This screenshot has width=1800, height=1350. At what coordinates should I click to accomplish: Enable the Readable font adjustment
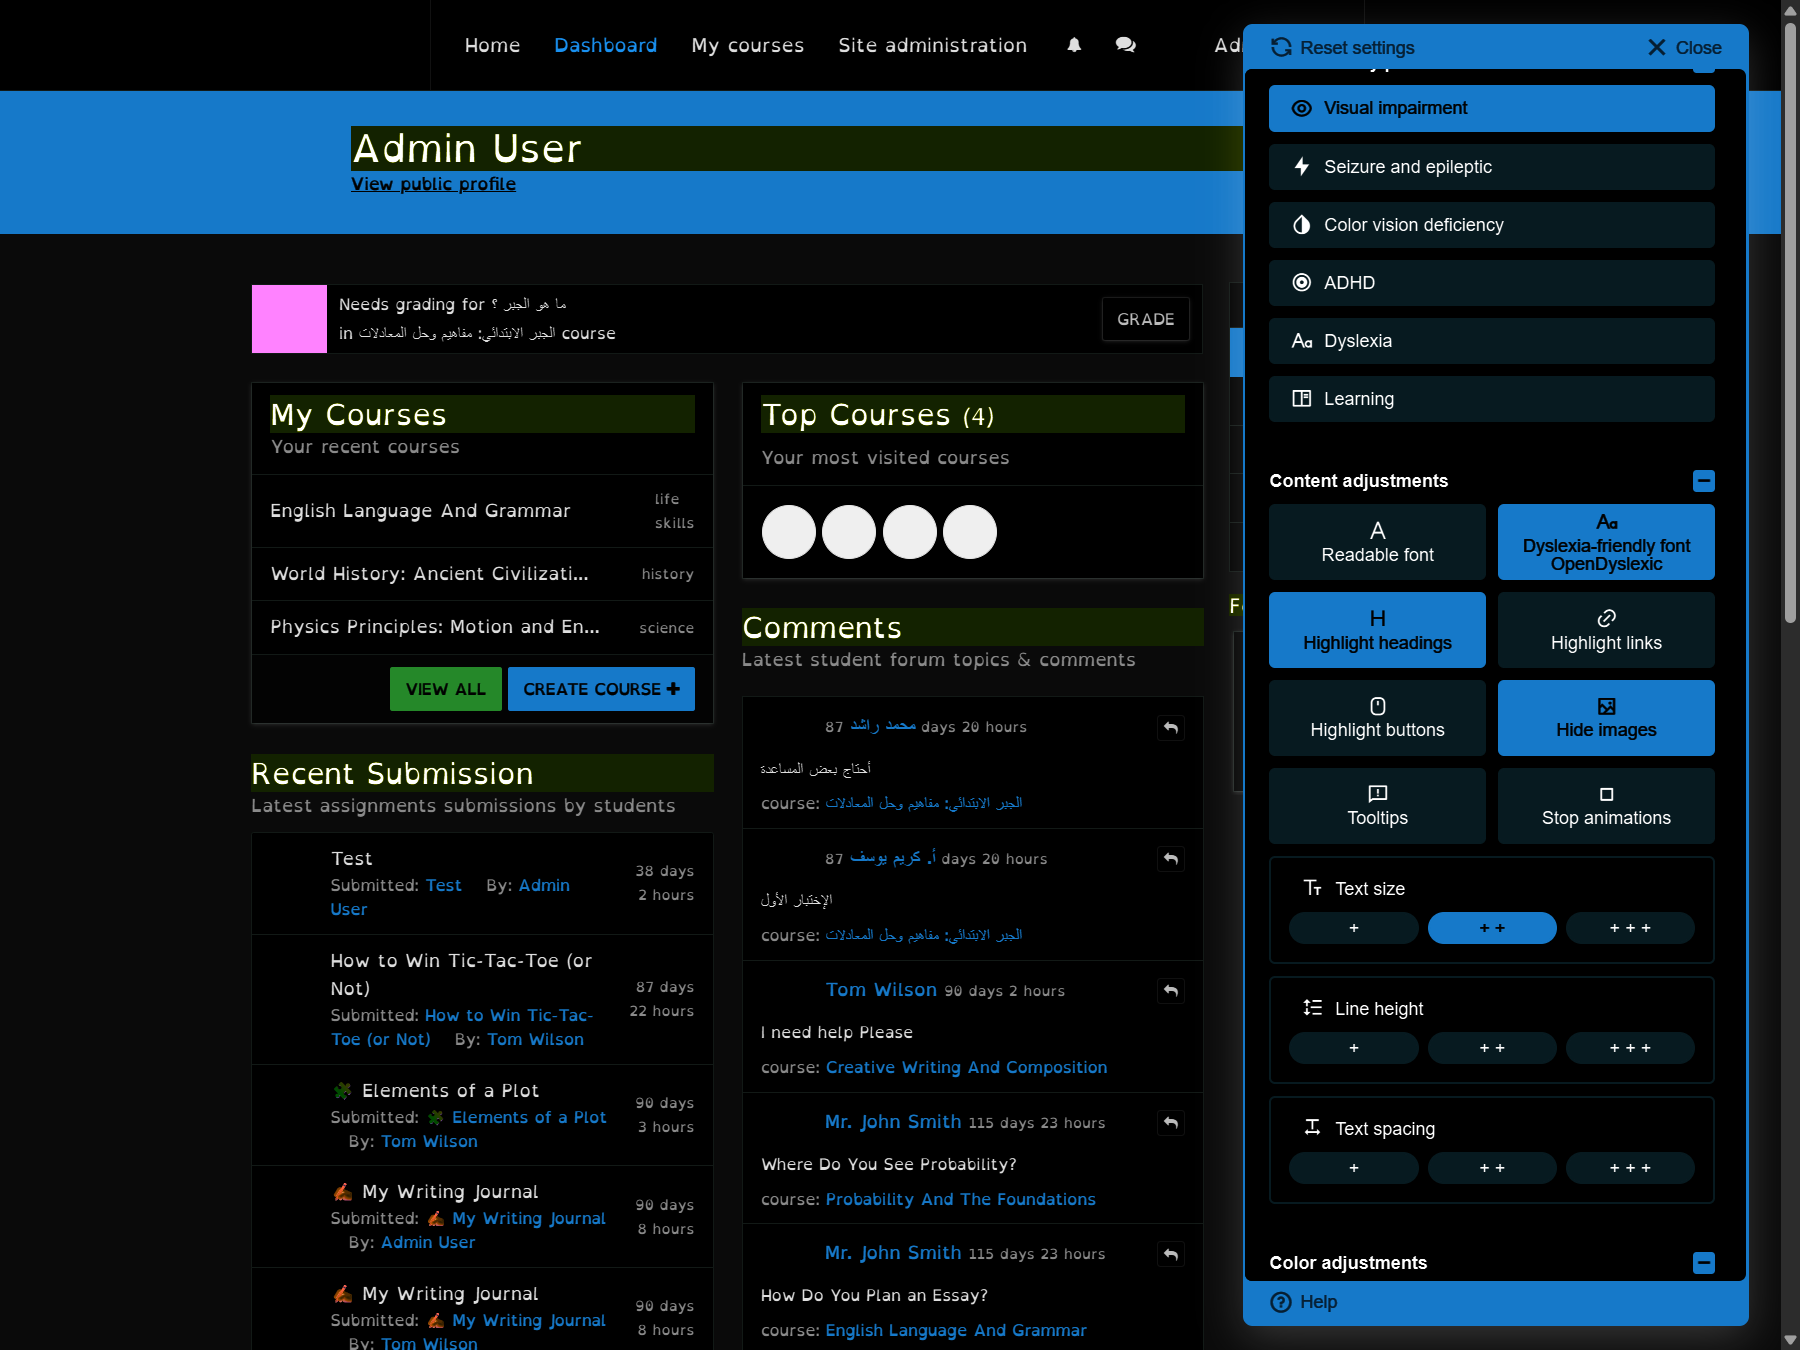click(x=1377, y=541)
